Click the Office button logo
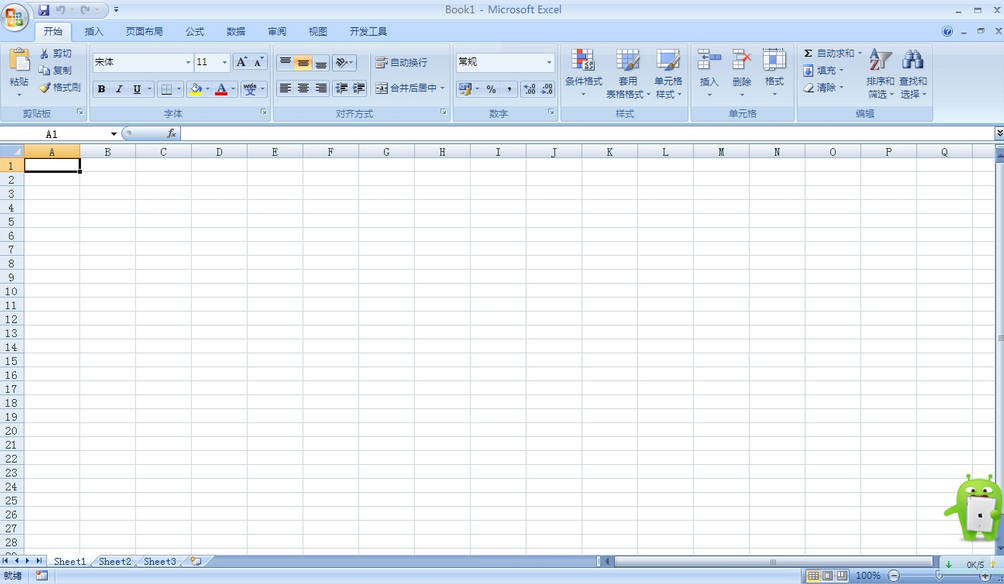Image resolution: width=1004 pixels, height=584 pixels. click(x=14, y=17)
